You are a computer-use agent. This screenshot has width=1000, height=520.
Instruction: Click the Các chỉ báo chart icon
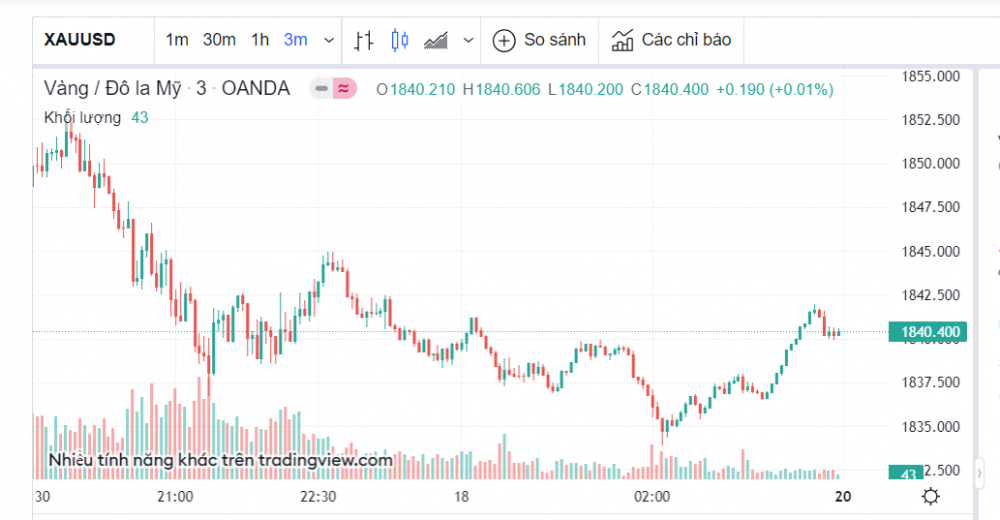(x=623, y=40)
